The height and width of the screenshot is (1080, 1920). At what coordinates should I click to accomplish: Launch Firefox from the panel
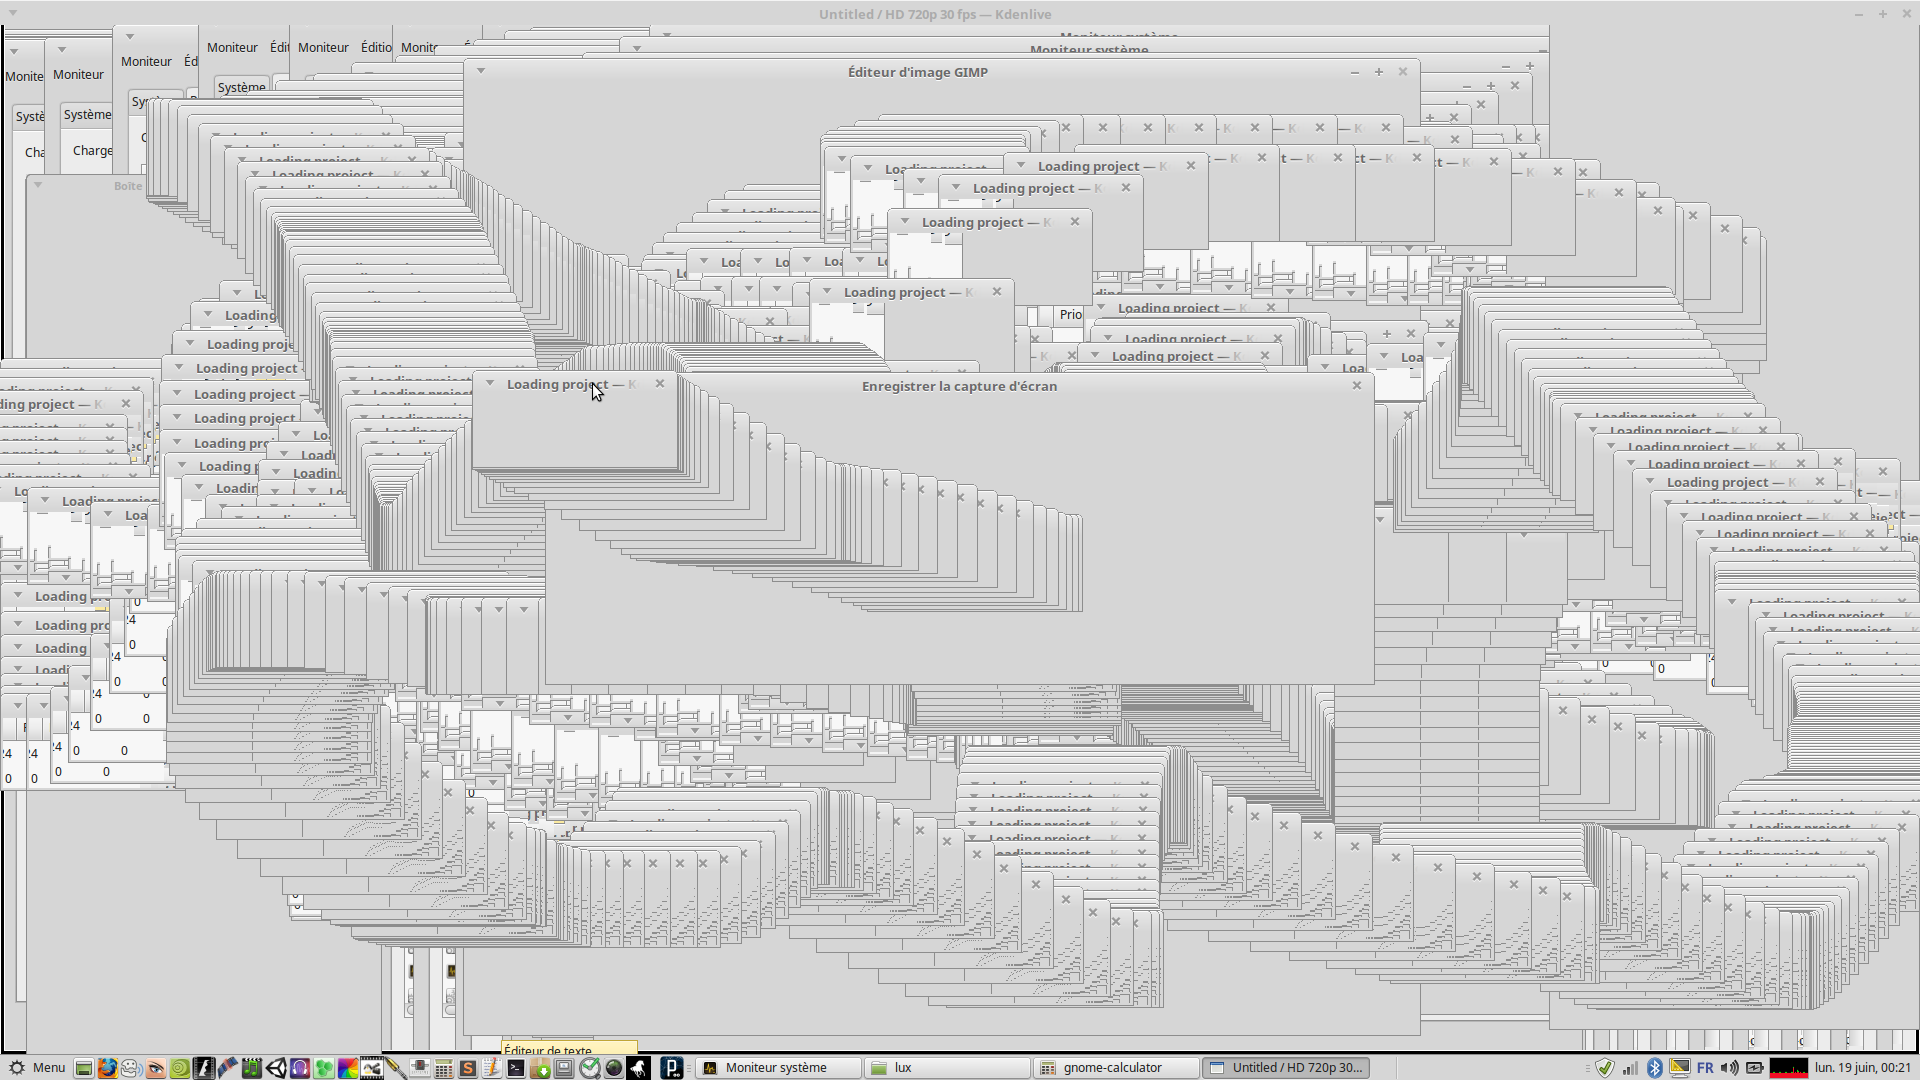pos(107,1068)
